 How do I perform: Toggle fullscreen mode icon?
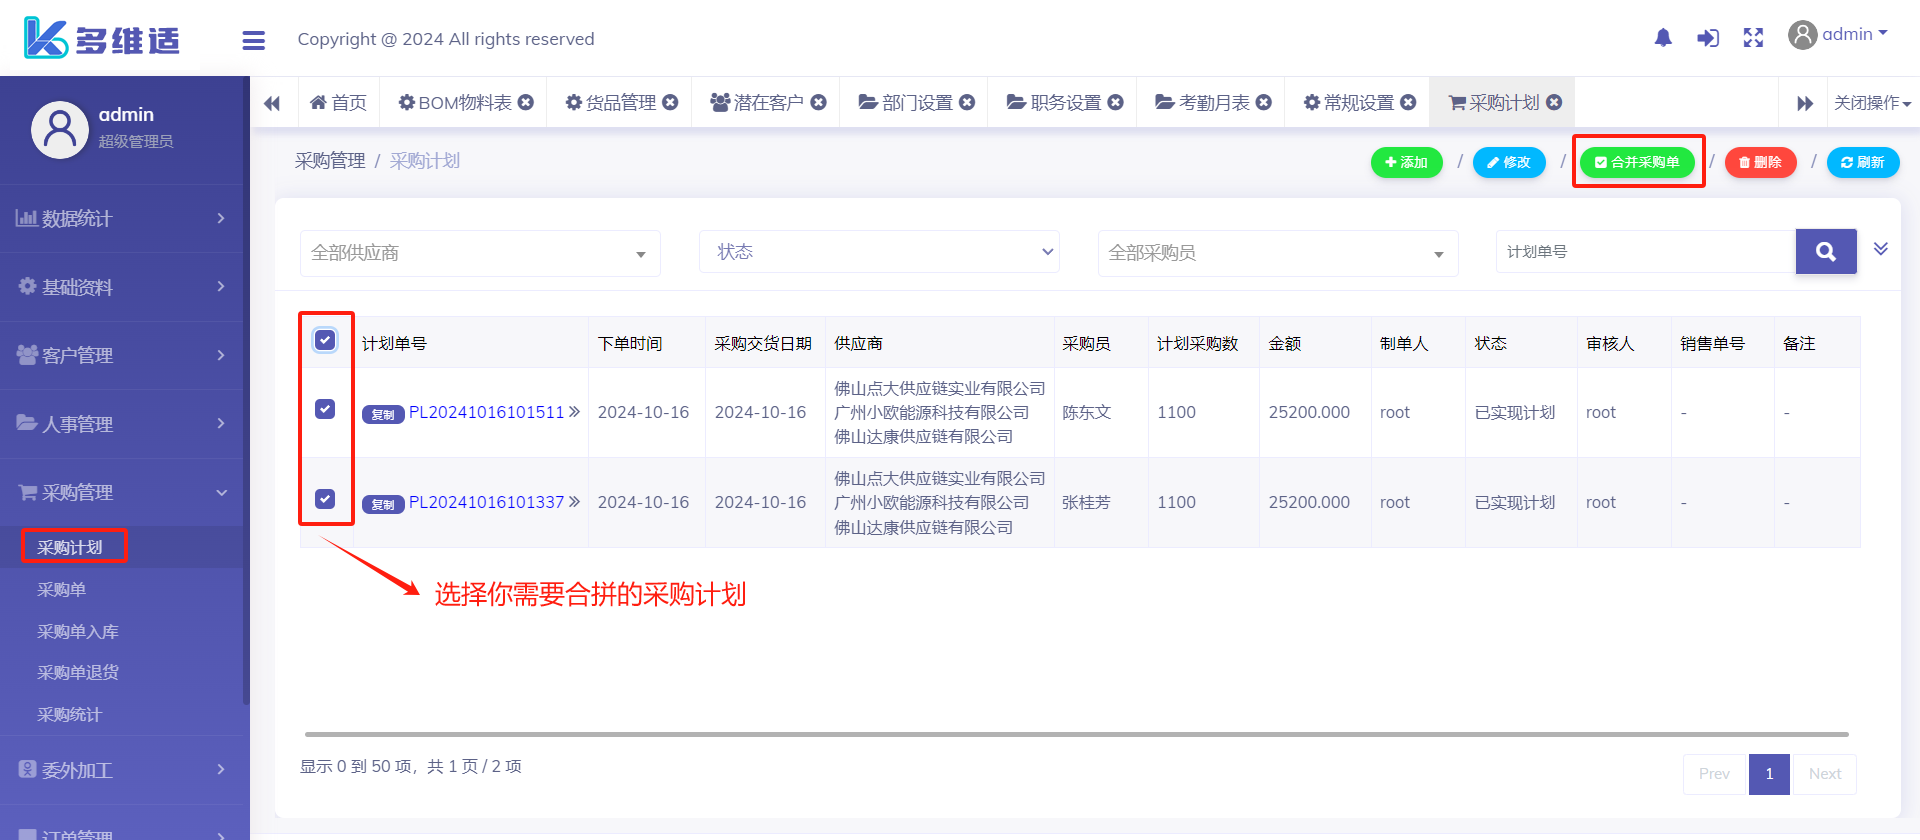1753,38
